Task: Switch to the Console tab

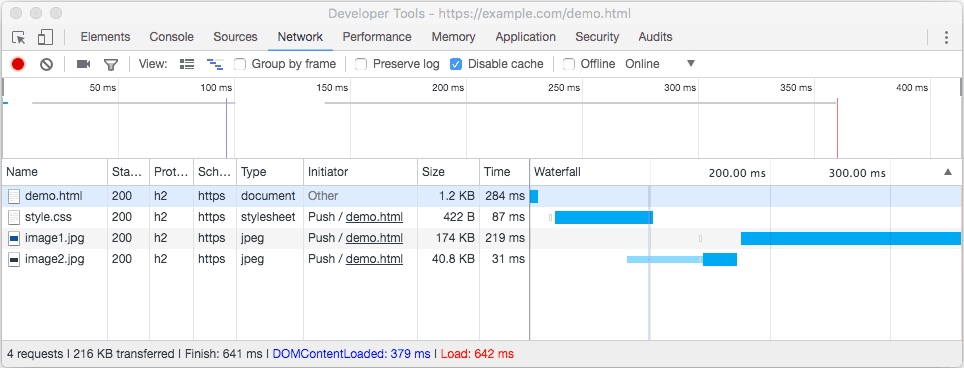Action: point(172,37)
